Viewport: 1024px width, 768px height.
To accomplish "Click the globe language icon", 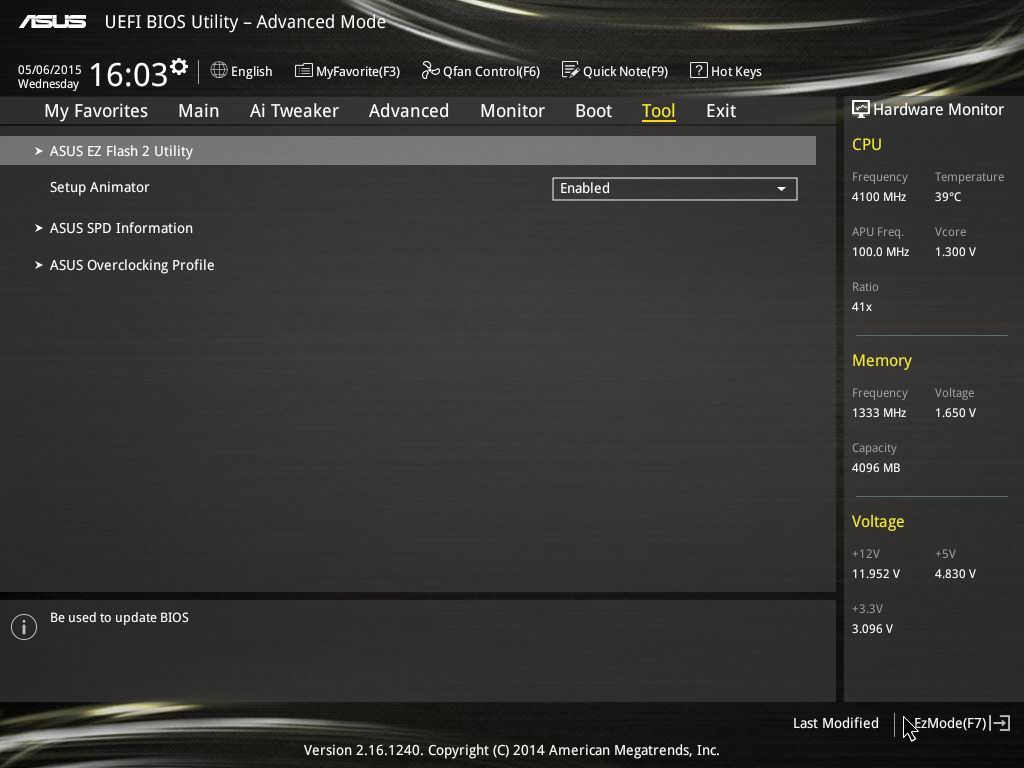I will point(219,71).
